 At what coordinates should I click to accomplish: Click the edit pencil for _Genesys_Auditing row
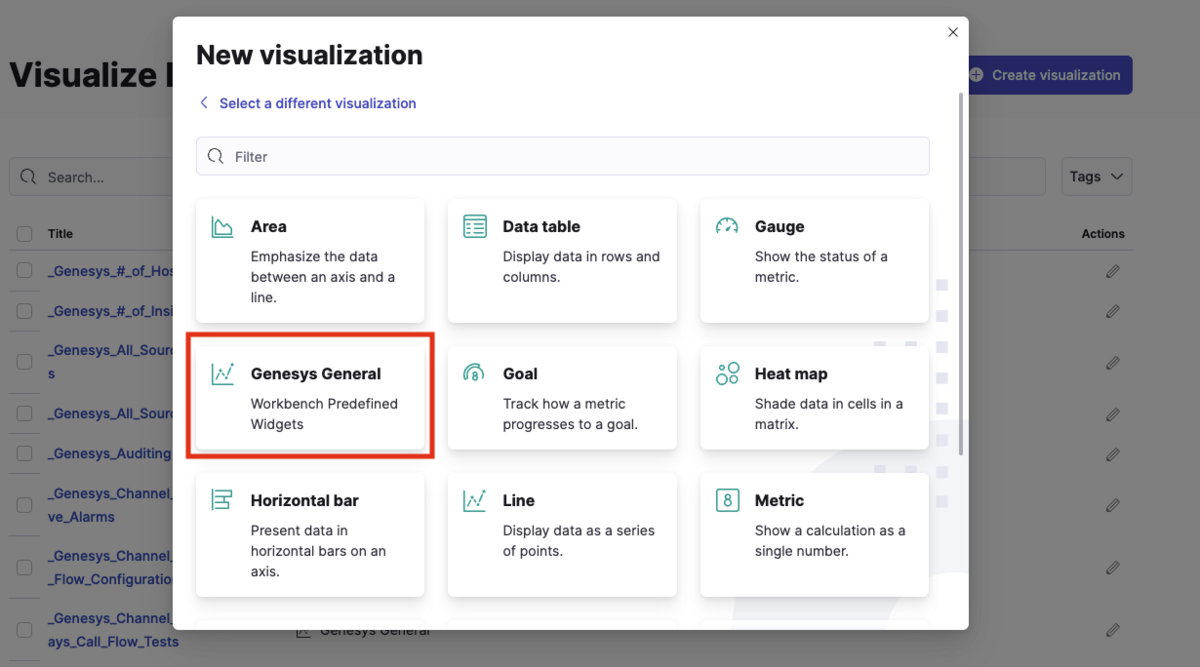(1112, 454)
